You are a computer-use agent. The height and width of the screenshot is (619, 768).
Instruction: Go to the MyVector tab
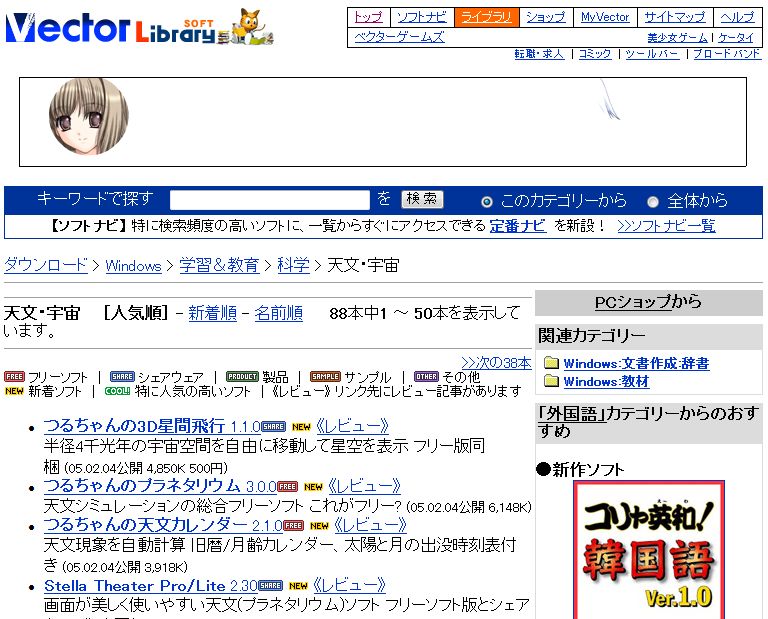point(605,17)
